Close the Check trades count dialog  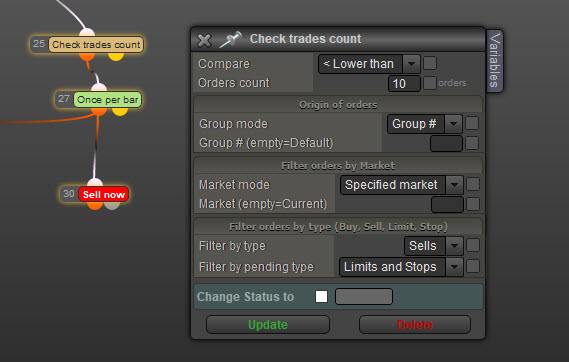204,40
